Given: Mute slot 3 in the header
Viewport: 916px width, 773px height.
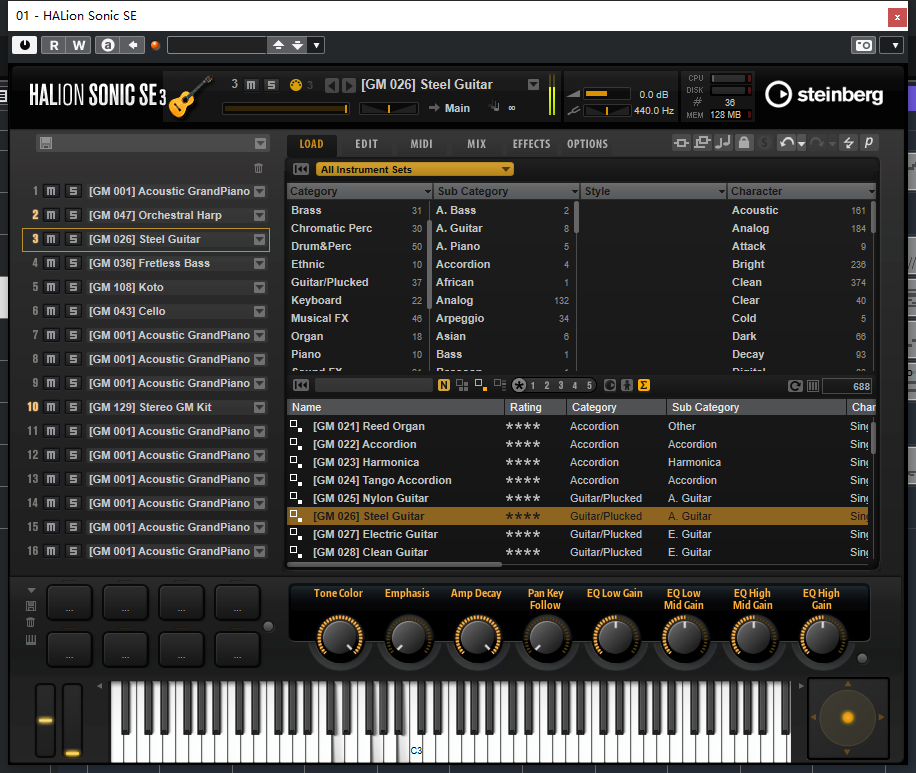Looking at the screenshot, I should (251, 85).
